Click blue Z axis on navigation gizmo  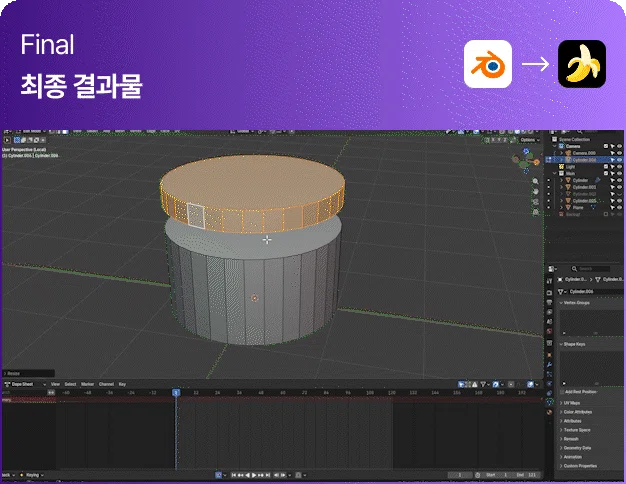526,151
